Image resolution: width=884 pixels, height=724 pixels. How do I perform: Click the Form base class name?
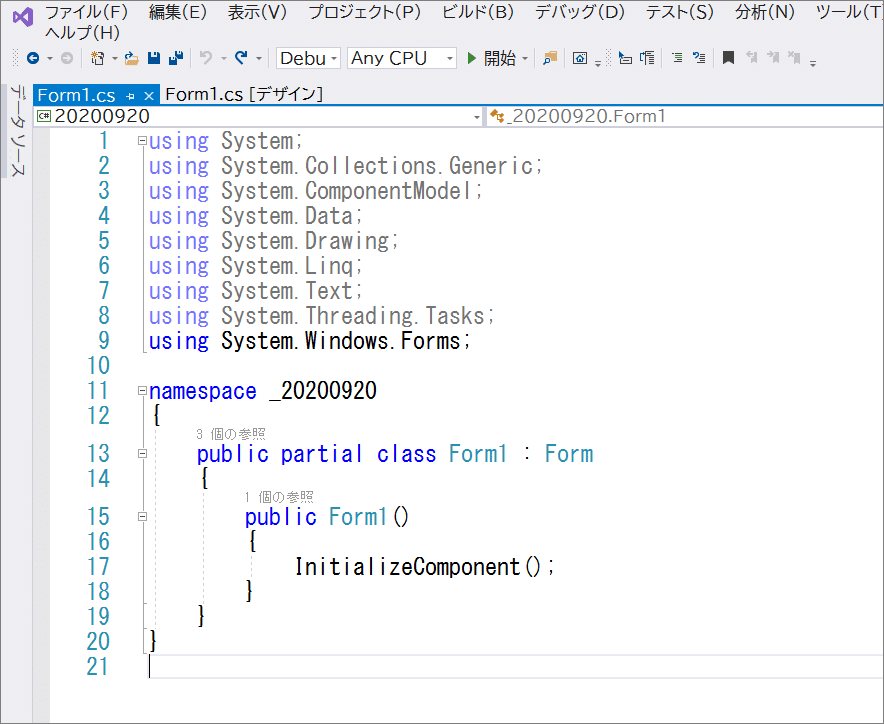pyautogui.click(x=569, y=454)
